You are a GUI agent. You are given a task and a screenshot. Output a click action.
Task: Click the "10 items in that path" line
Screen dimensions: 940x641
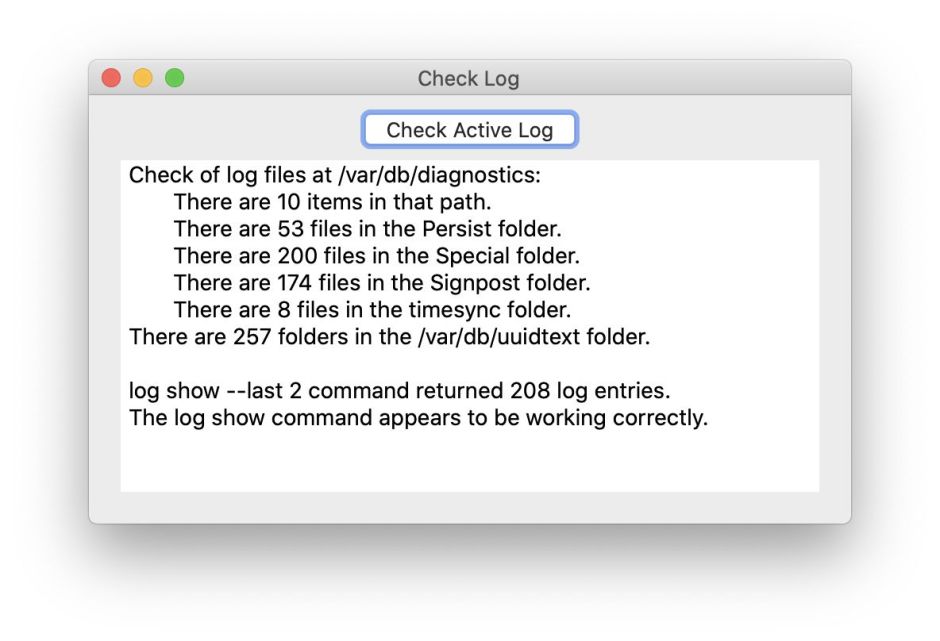click(332, 202)
